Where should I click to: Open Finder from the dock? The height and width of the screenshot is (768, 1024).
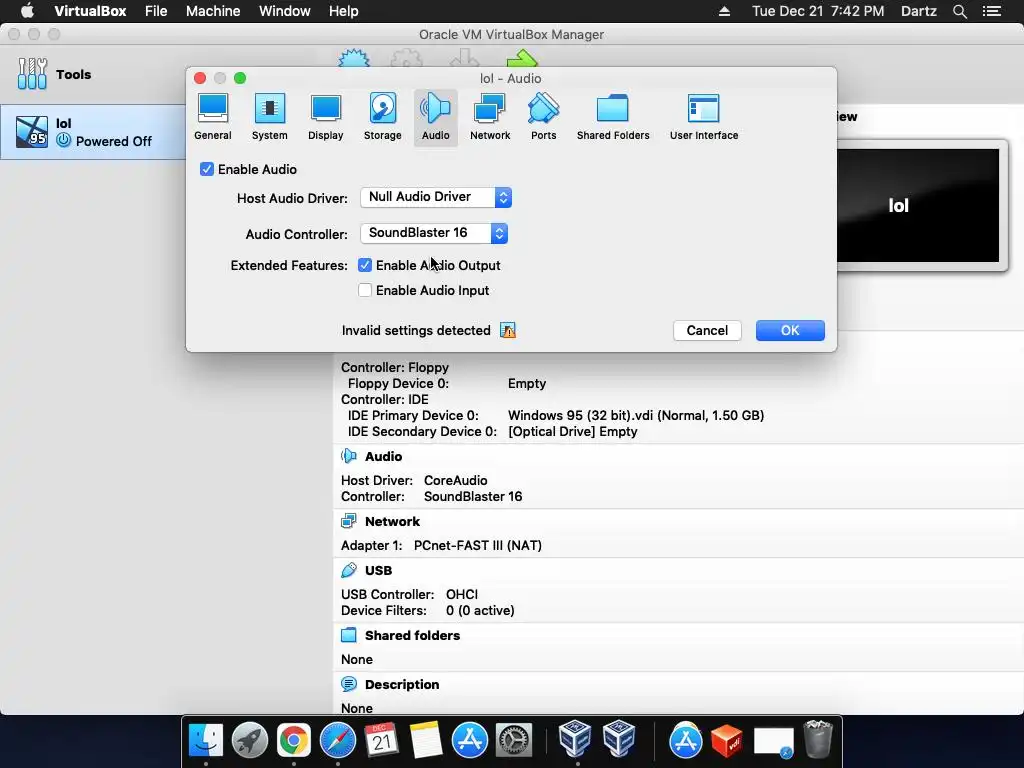[206, 740]
